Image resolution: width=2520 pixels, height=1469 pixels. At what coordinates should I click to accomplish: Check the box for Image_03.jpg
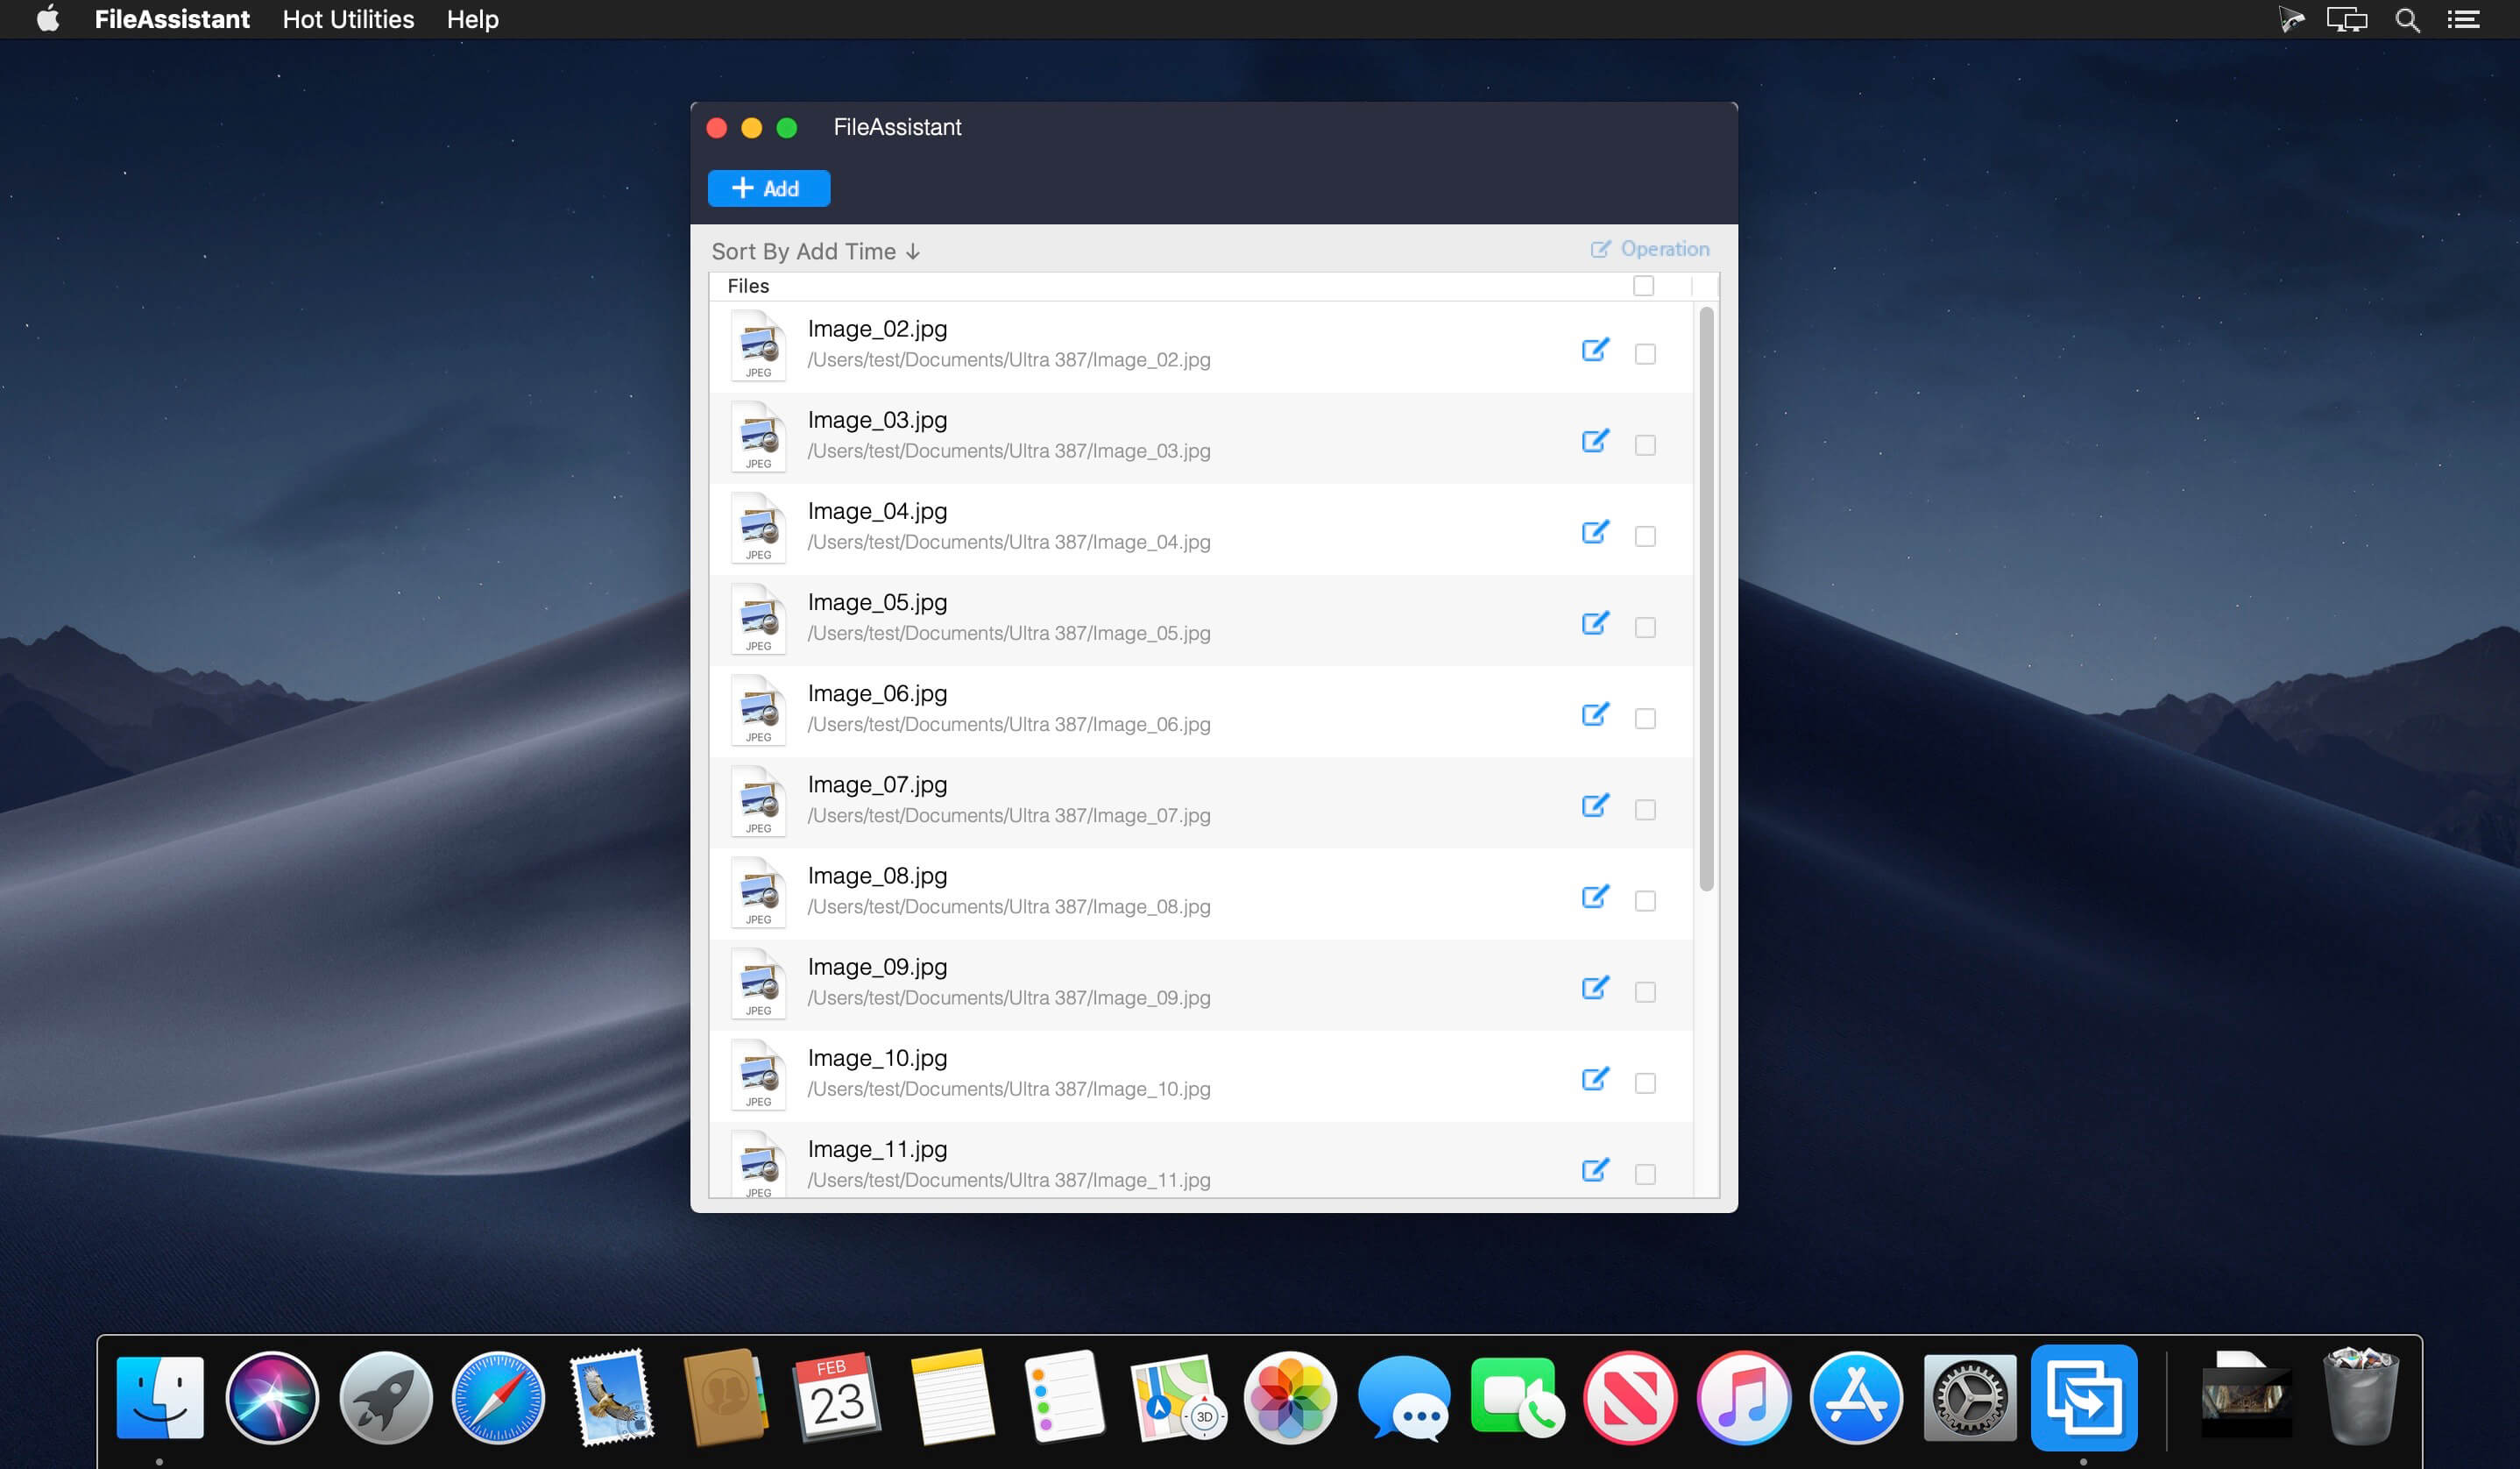pos(1645,445)
